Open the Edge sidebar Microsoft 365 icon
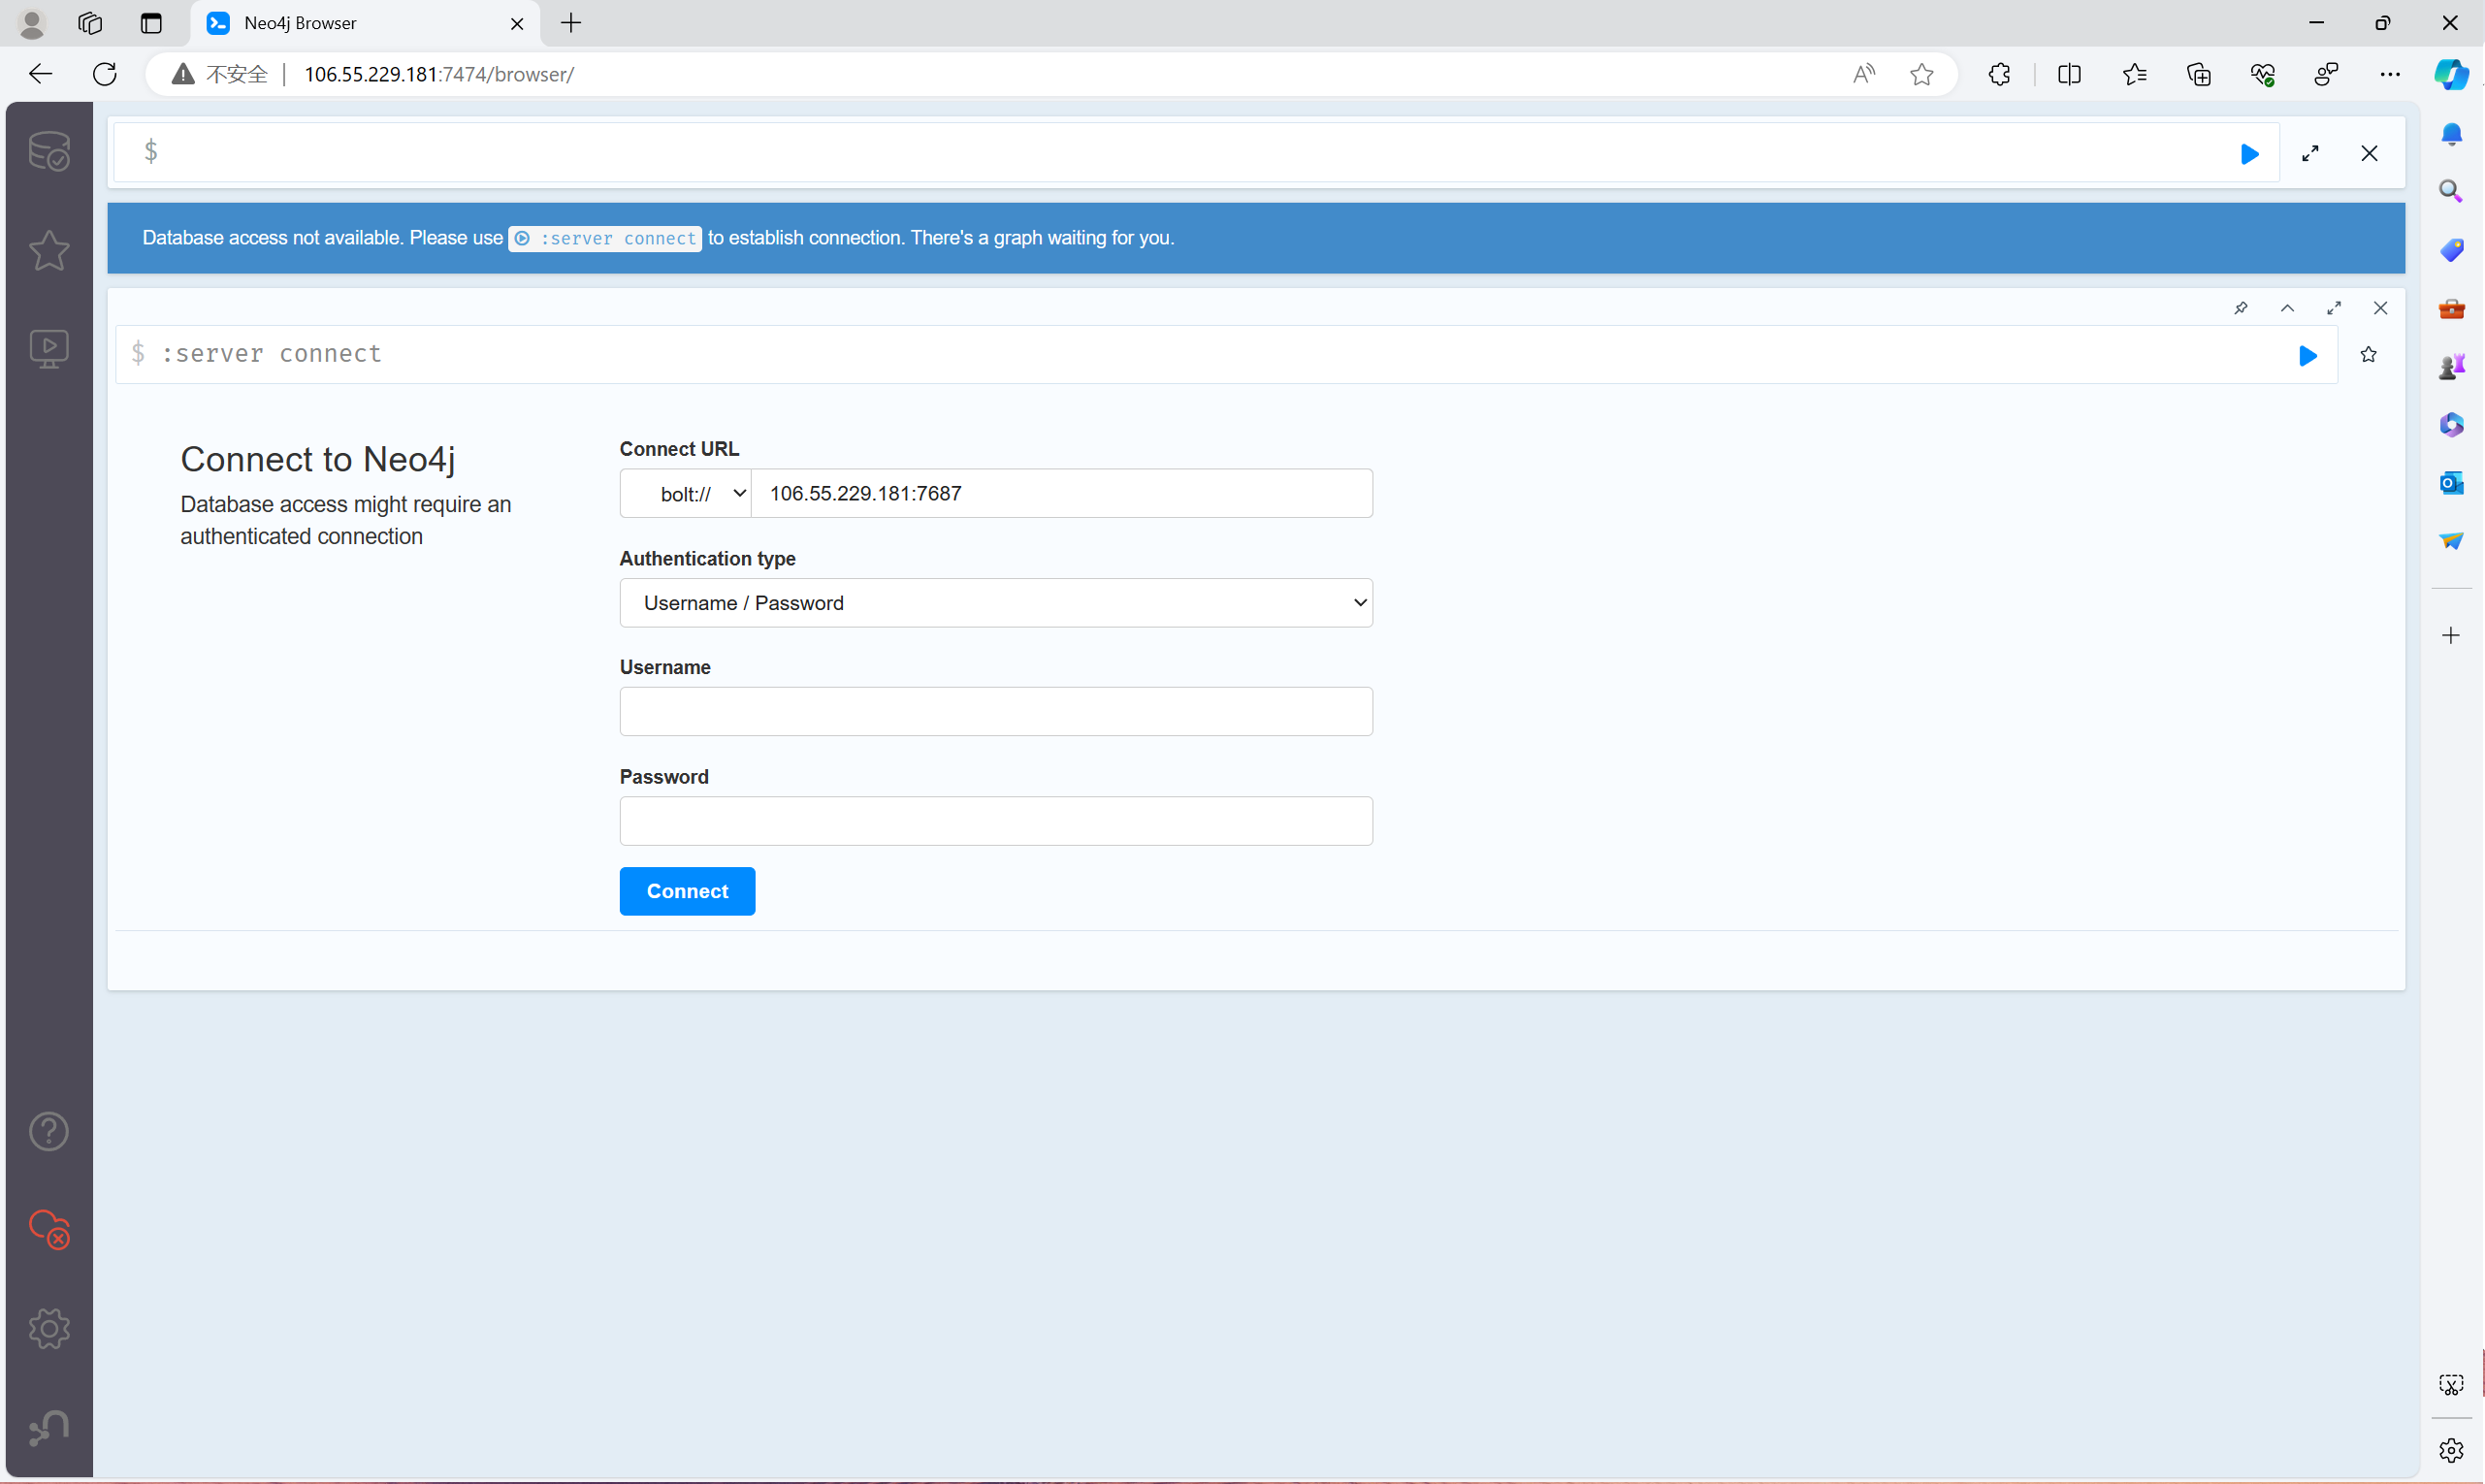 [x=2451, y=425]
